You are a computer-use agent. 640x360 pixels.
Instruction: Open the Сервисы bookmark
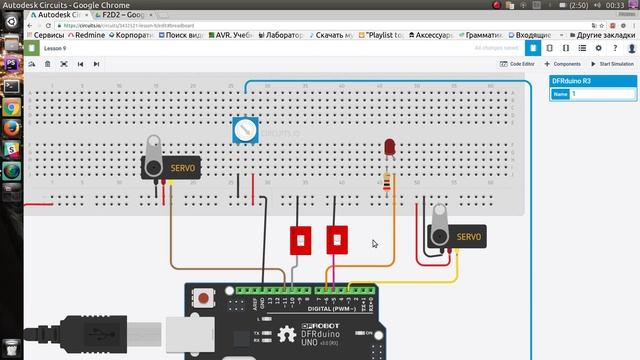(x=45, y=35)
